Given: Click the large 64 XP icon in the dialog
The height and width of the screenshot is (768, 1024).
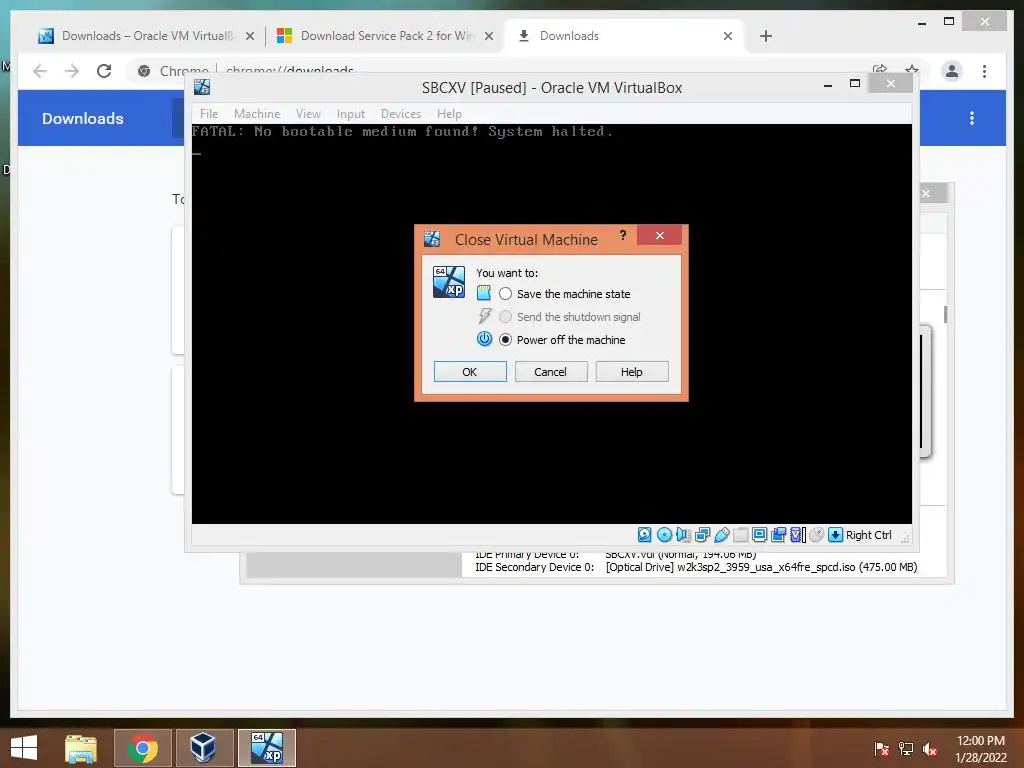Looking at the screenshot, I should point(449,282).
